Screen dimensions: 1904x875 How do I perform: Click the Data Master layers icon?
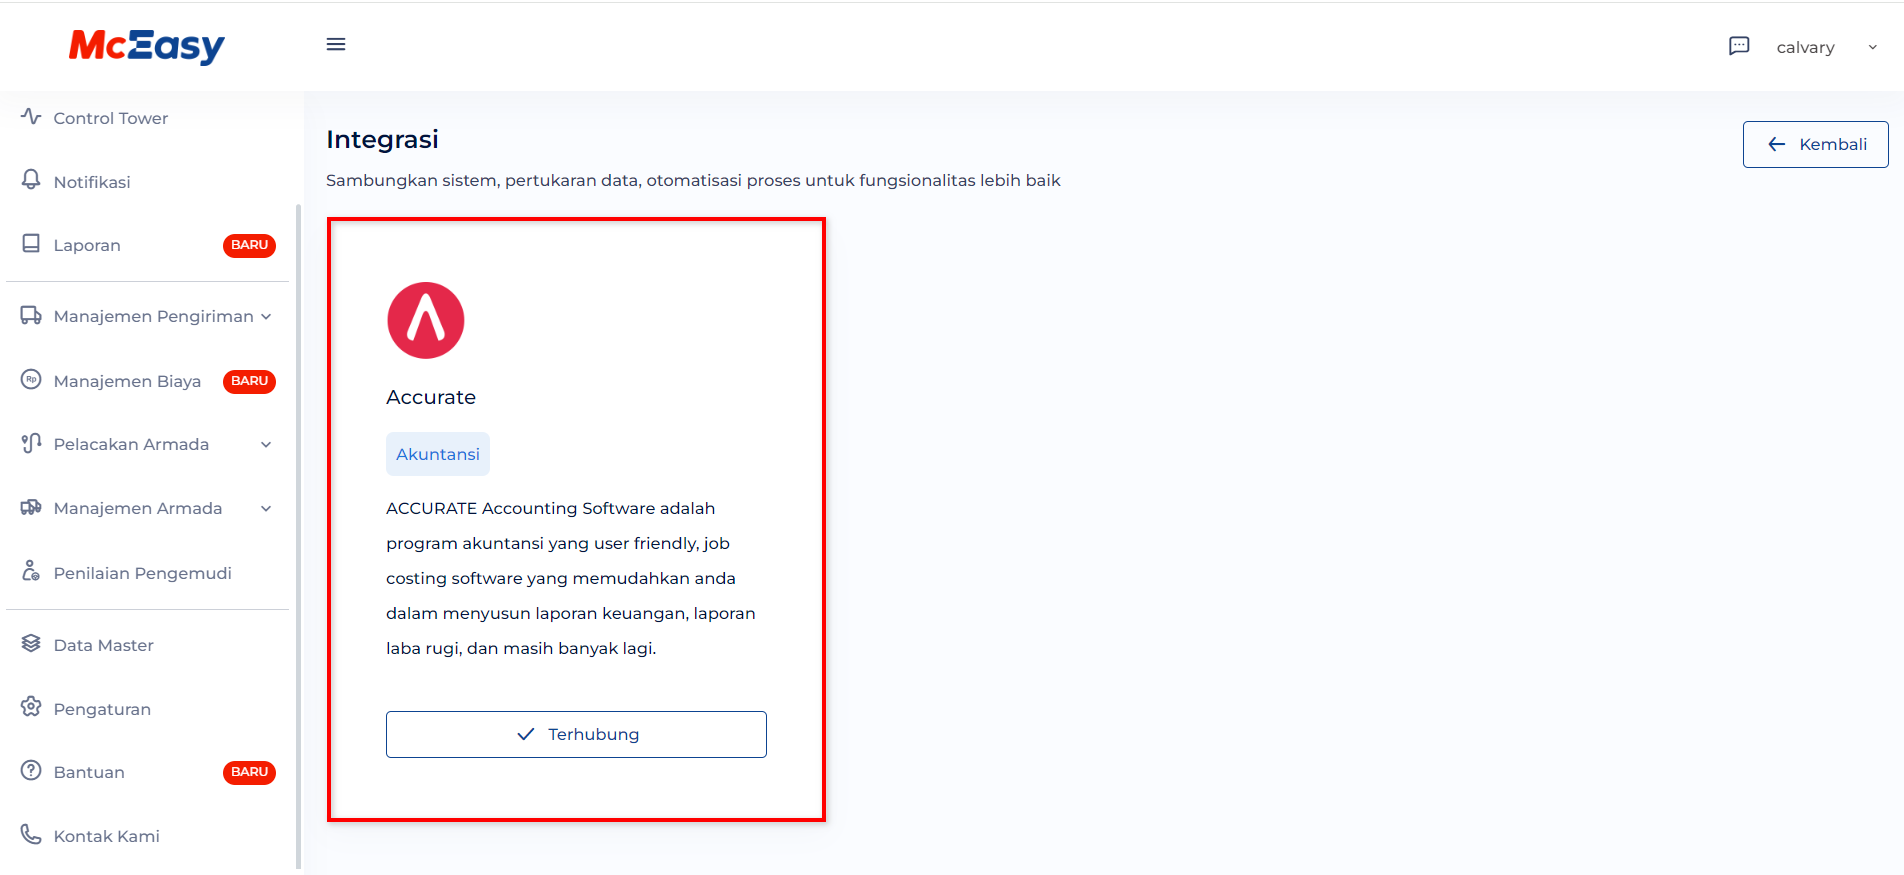pos(31,643)
